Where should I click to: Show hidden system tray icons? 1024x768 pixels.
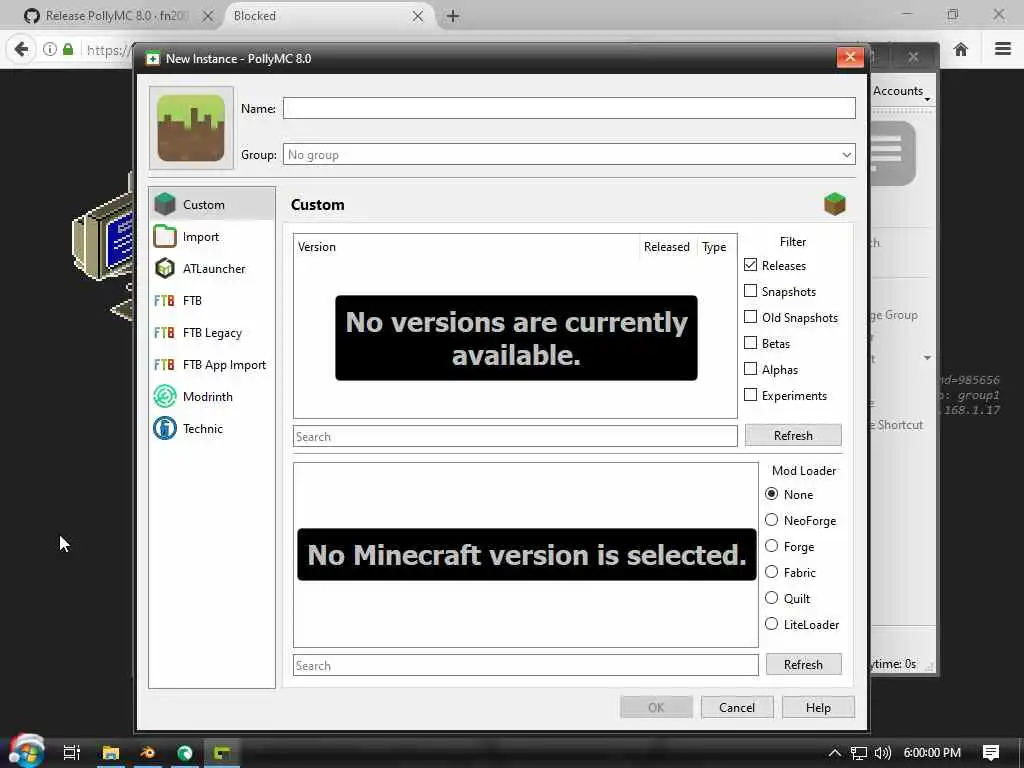click(x=835, y=752)
